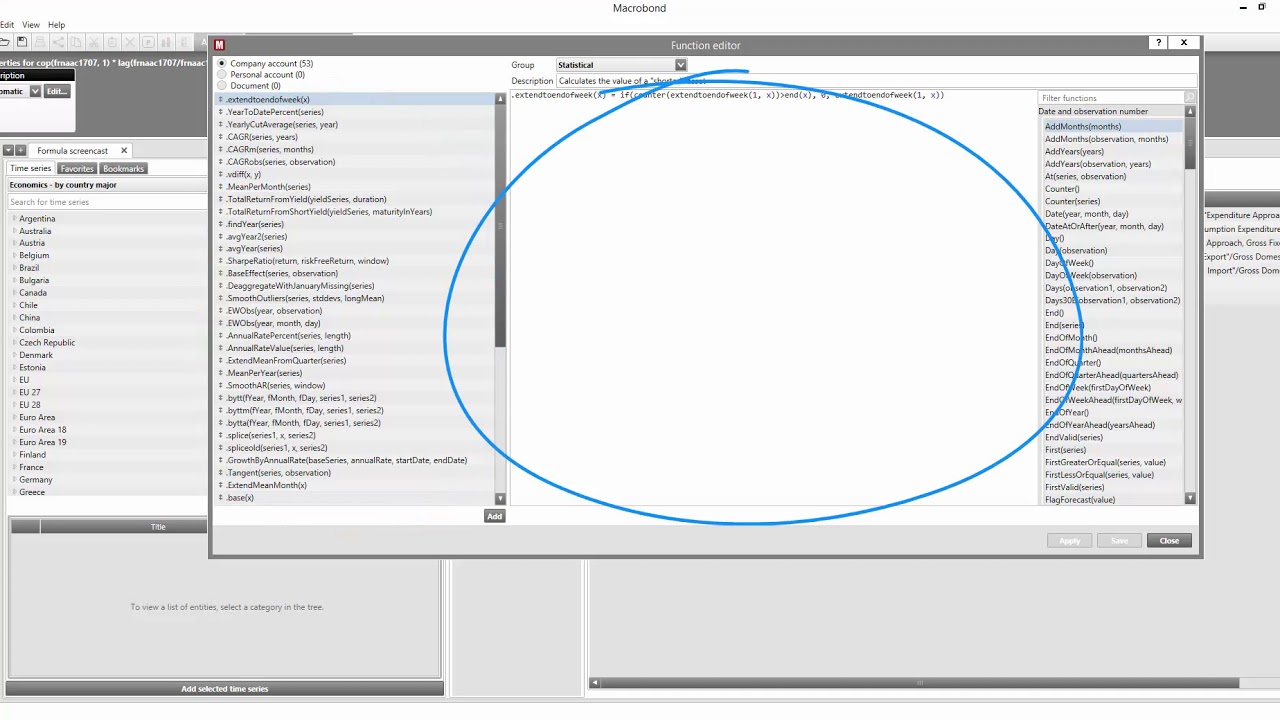1280x720 pixels.
Task: Click the Description text field
Action: pyautogui.click(x=876, y=81)
